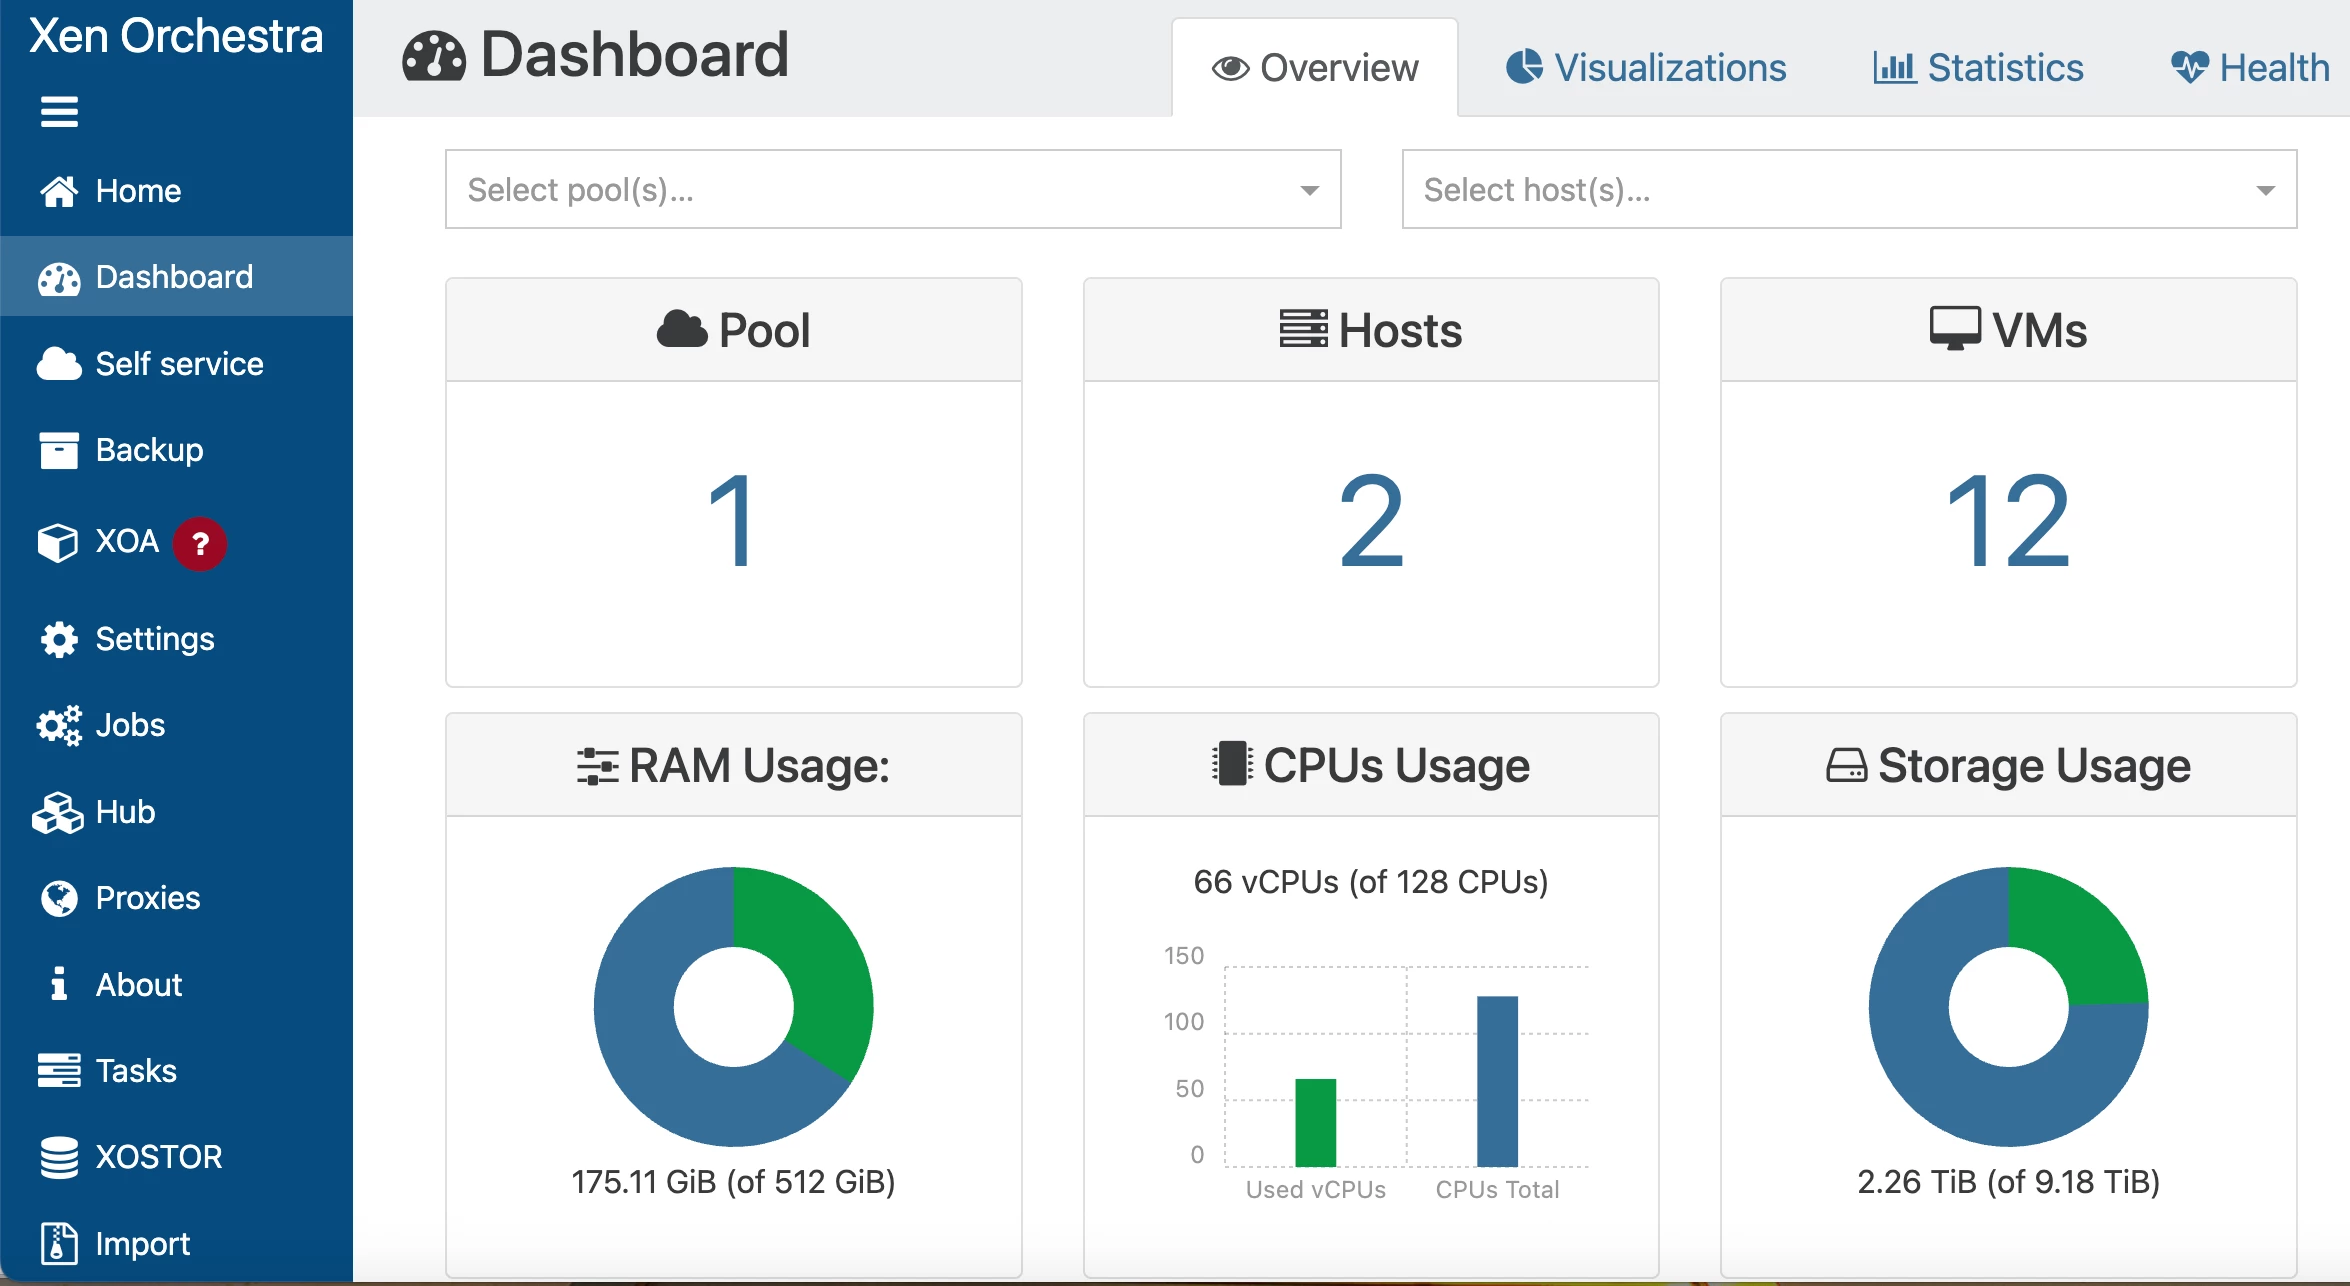Viewport: 2350px width, 1286px height.
Task: Click the '66 vCPUs (of 128 CPUs)' text
Action: tap(1371, 882)
